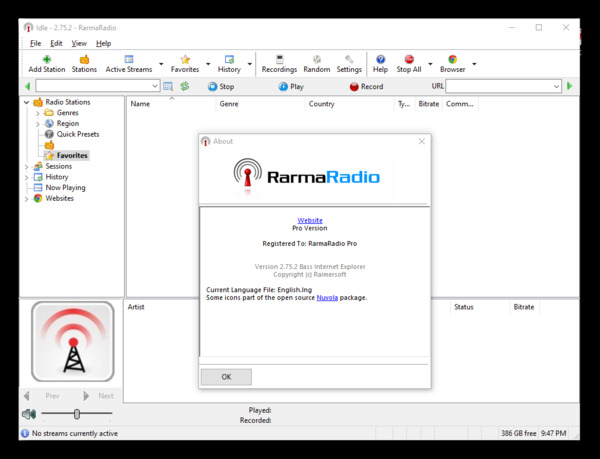Image resolution: width=600 pixels, height=459 pixels.
Task: Click the Add Station toolbar icon
Action: 47,59
